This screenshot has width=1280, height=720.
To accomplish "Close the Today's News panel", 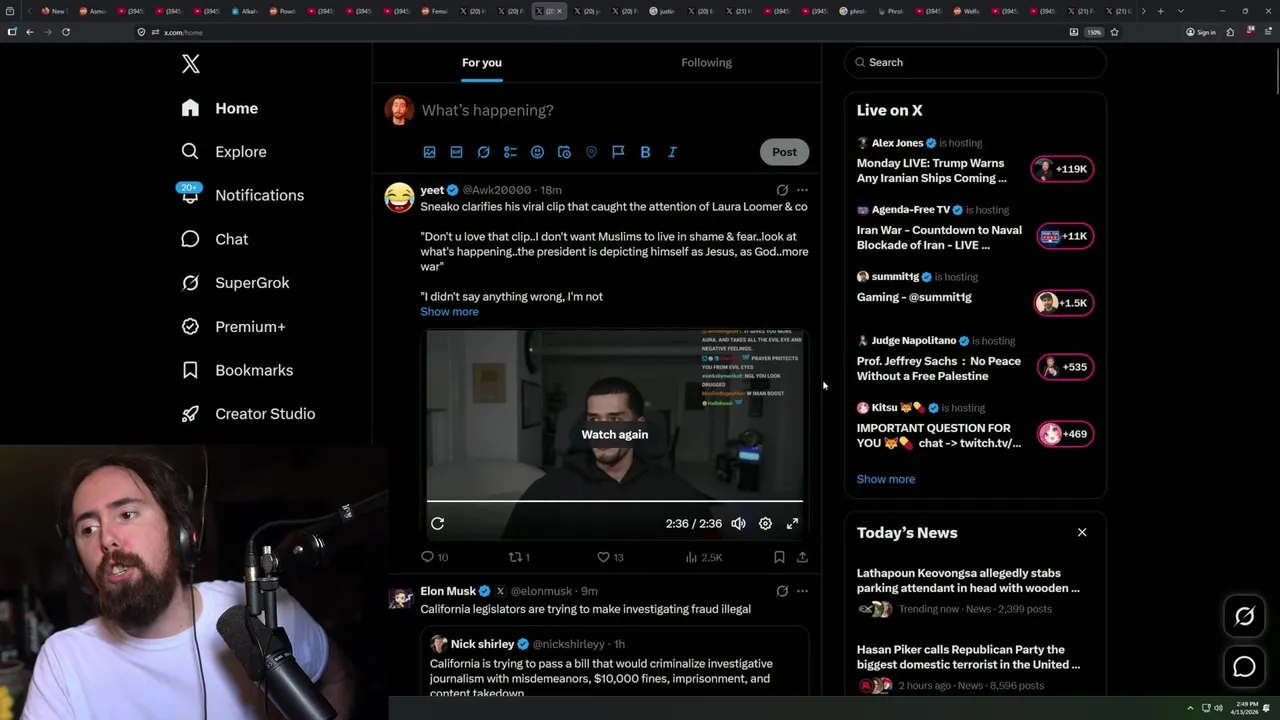I will [1082, 532].
